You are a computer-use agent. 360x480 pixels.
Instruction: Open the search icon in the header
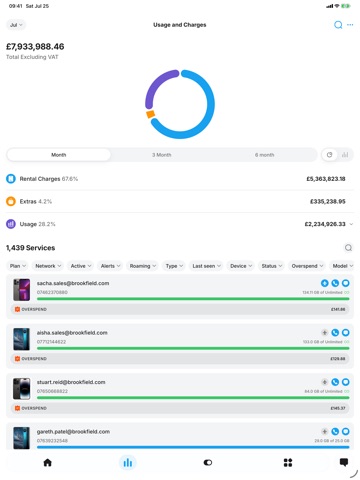338,25
